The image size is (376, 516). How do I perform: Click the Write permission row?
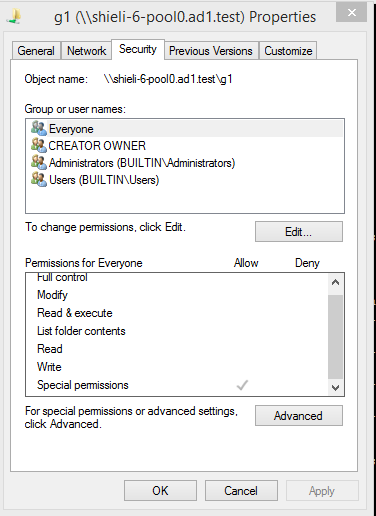pyautogui.click(x=177, y=367)
